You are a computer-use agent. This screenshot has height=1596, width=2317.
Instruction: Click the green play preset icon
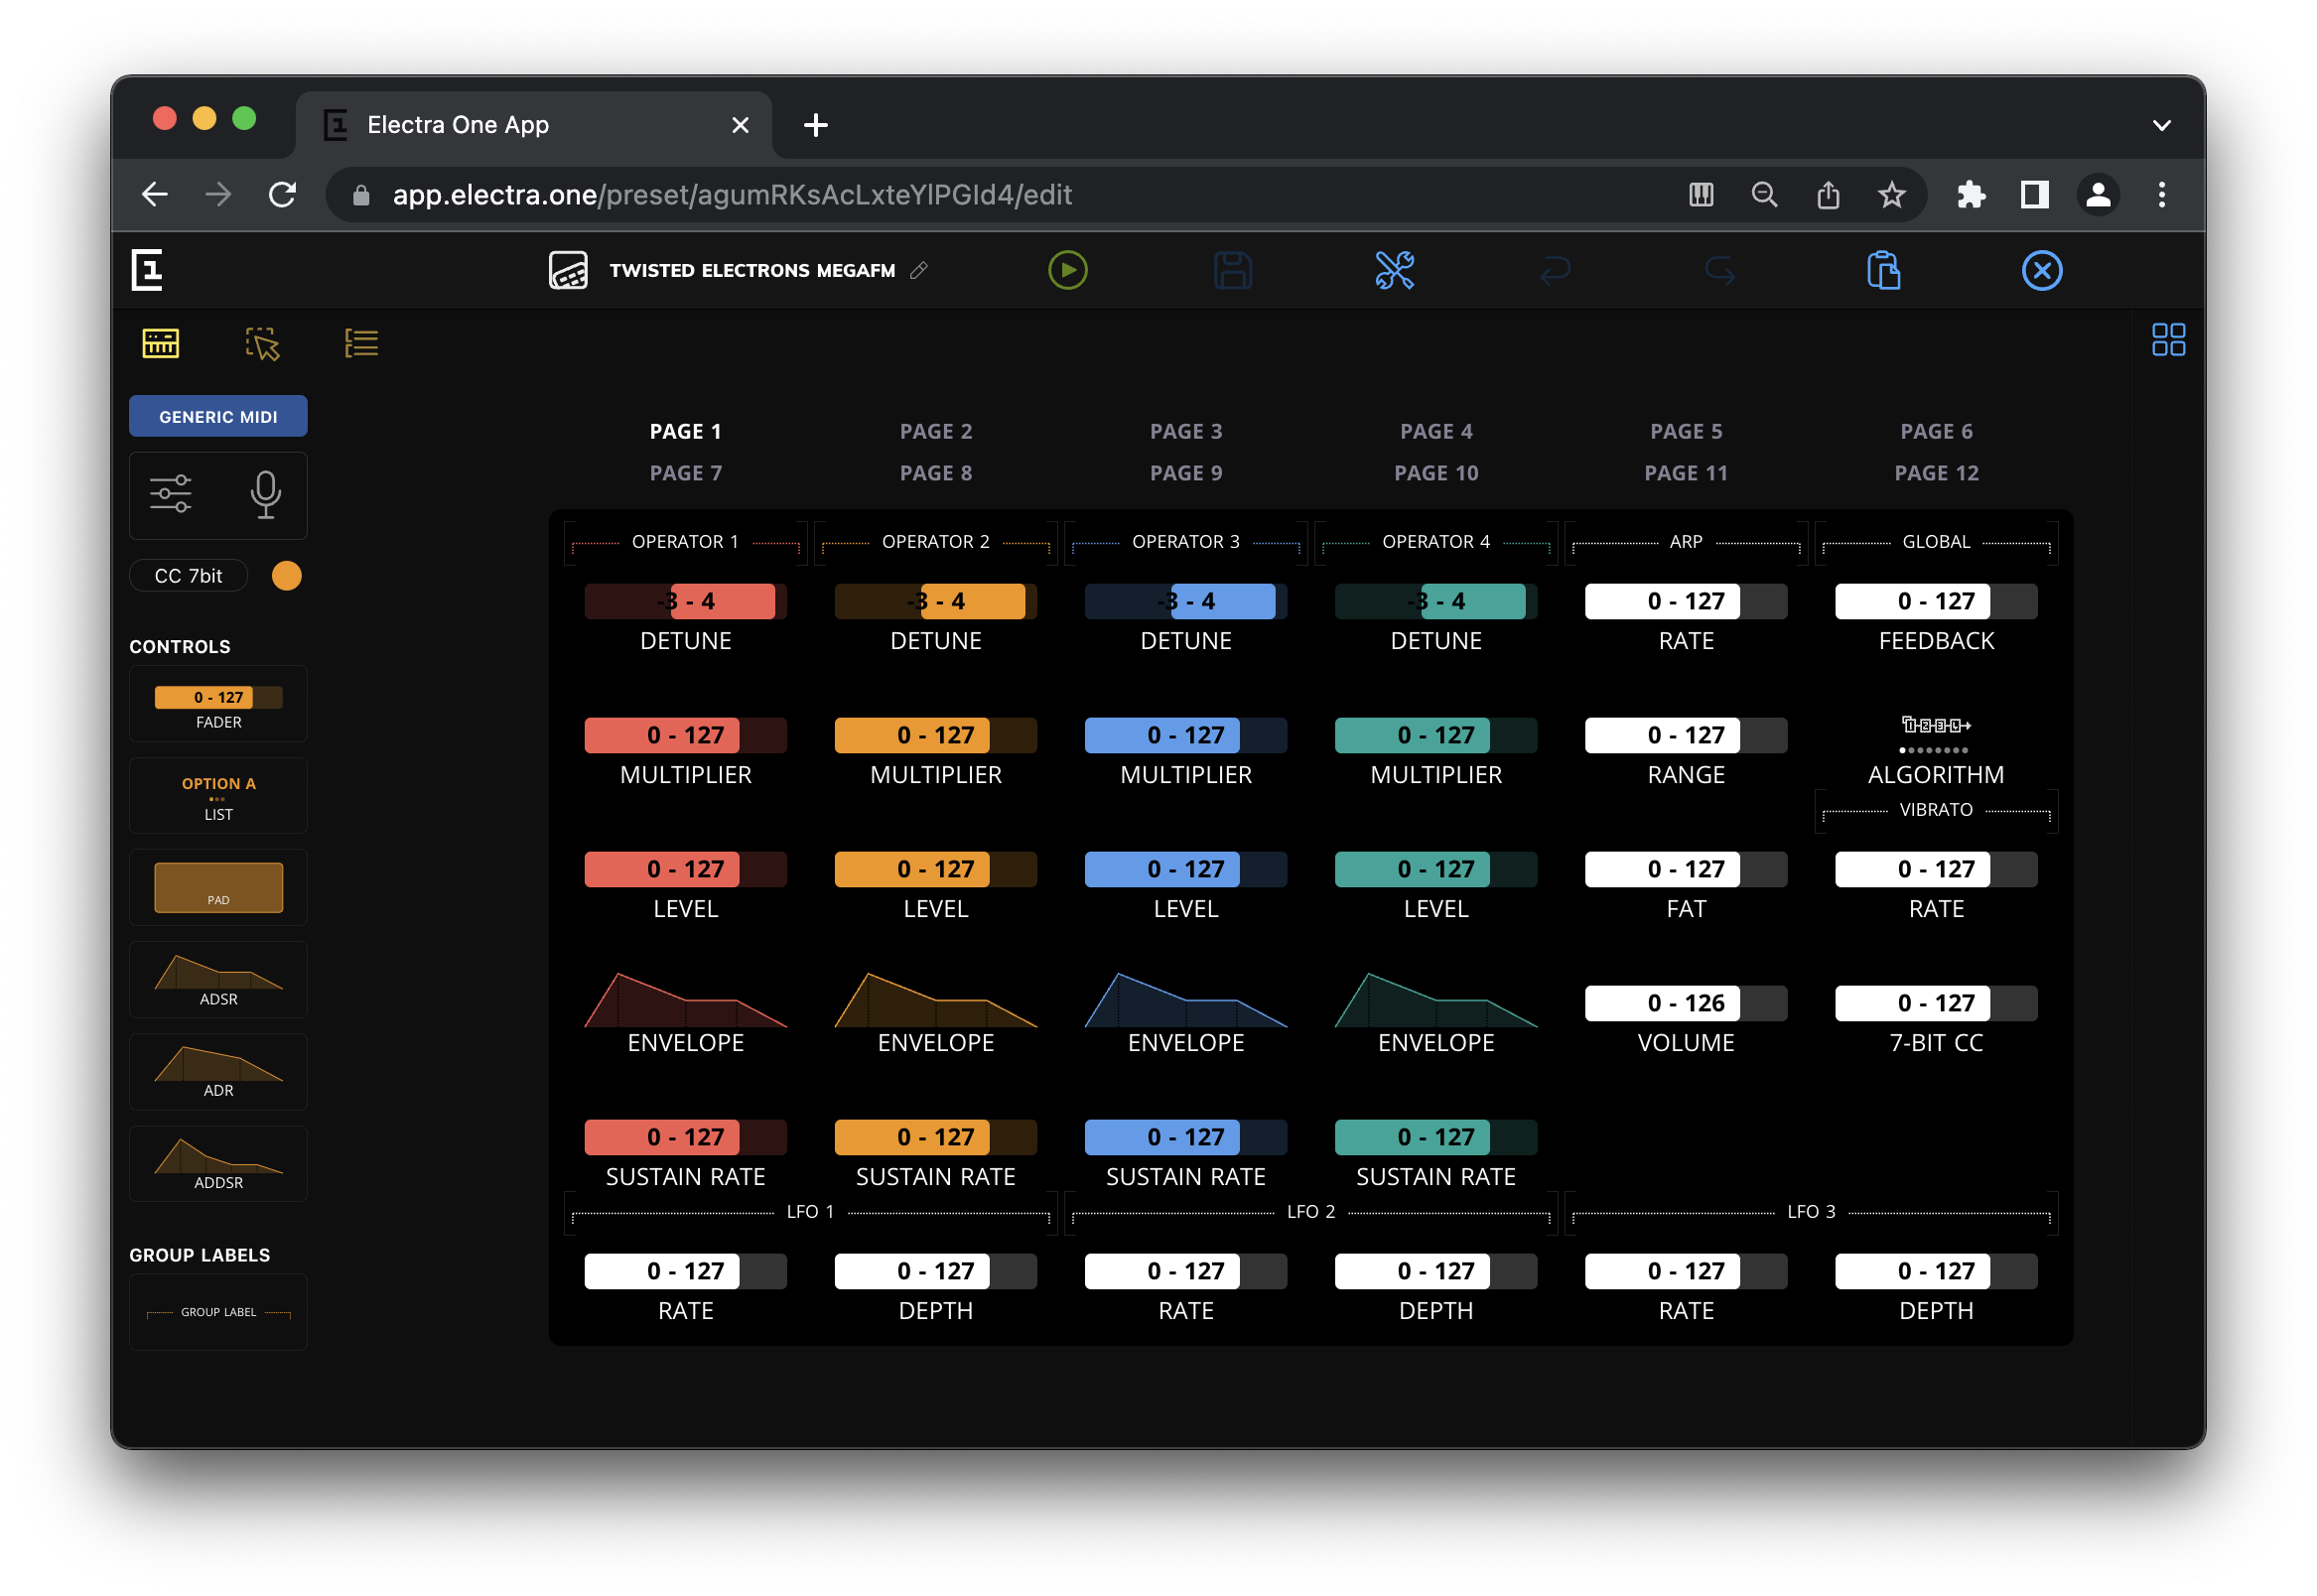pos(1067,270)
